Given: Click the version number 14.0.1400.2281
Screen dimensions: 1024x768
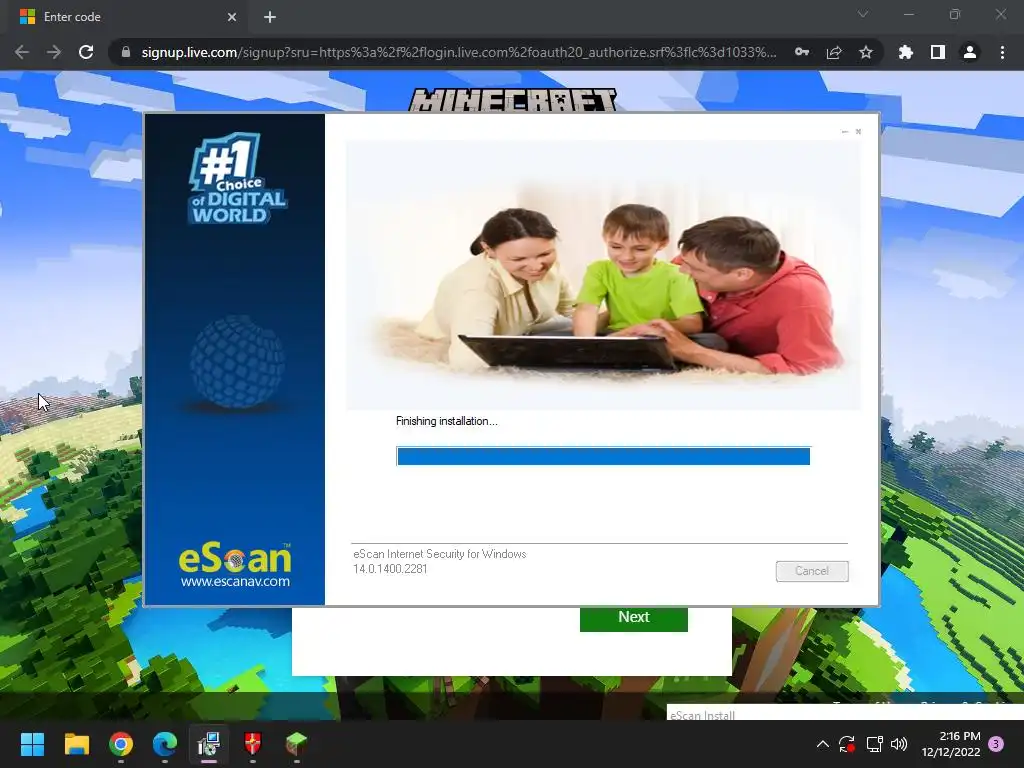Looking at the screenshot, I should coord(391,569).
